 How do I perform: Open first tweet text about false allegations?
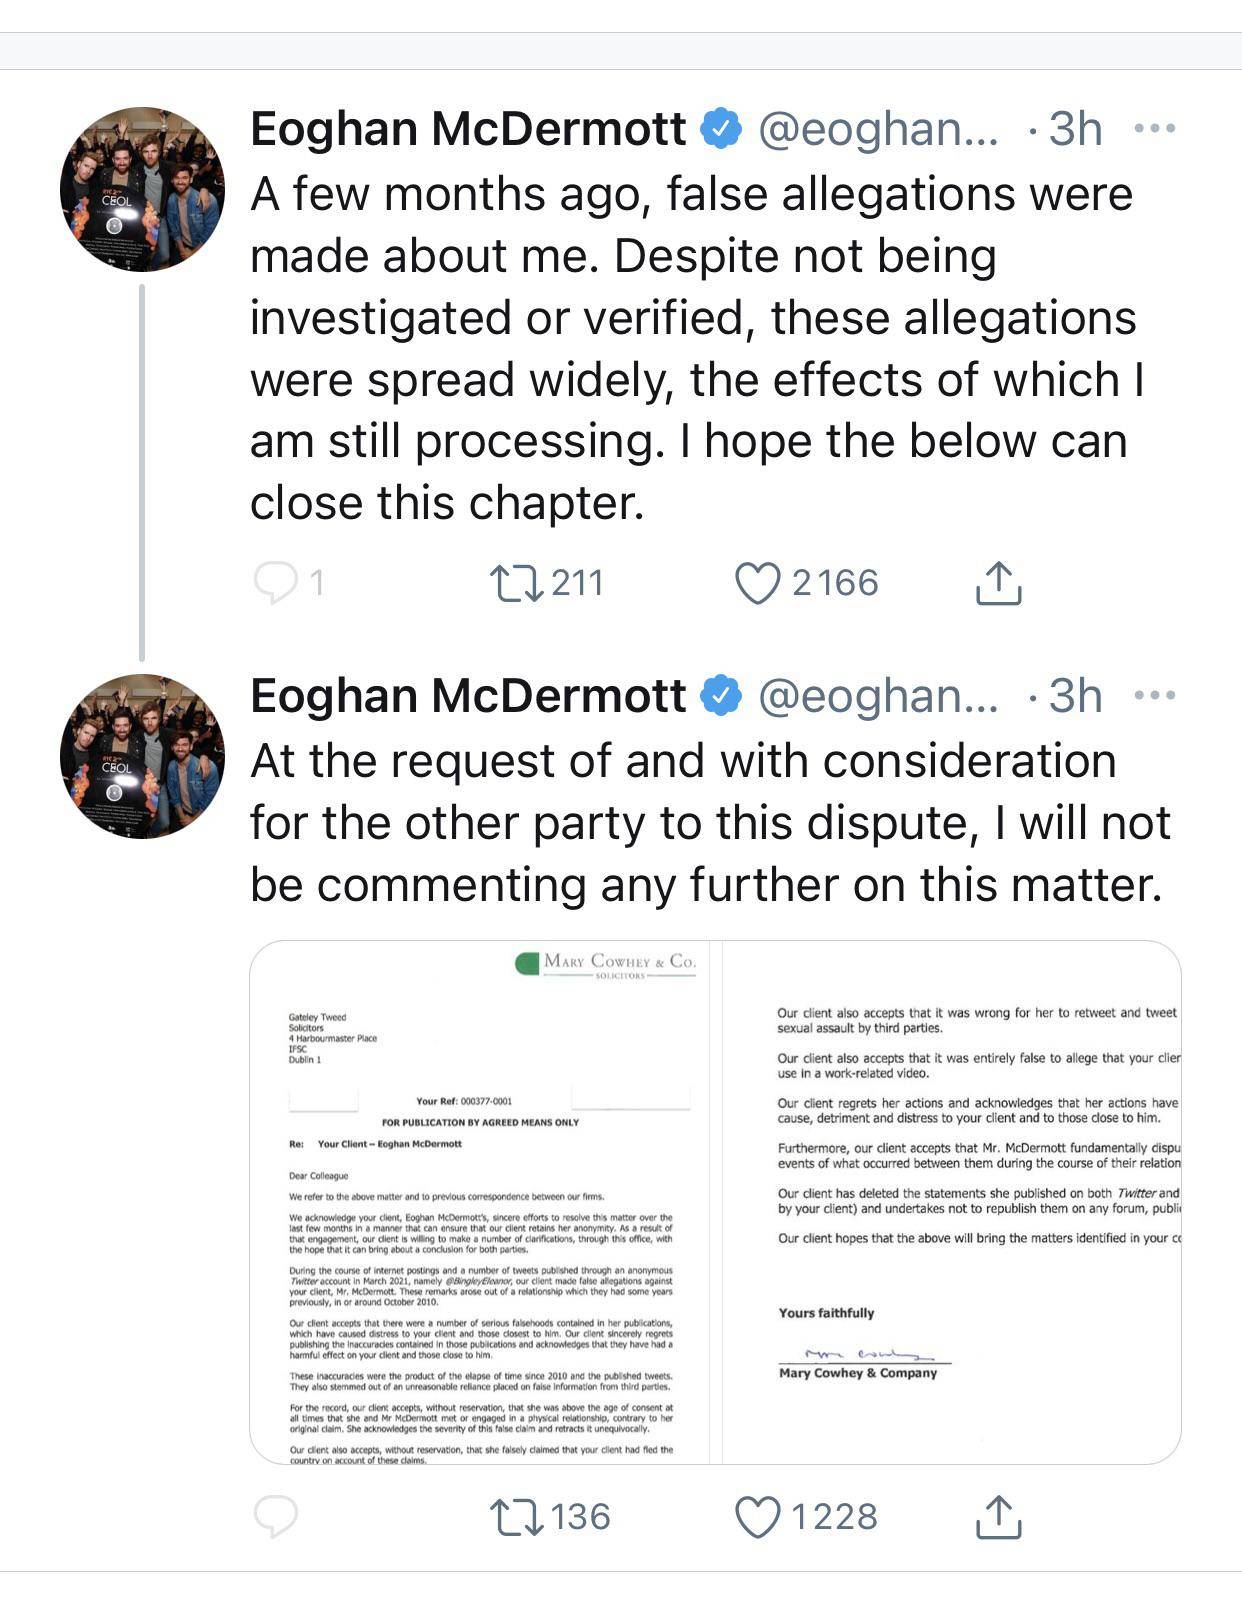click(697, 348)
